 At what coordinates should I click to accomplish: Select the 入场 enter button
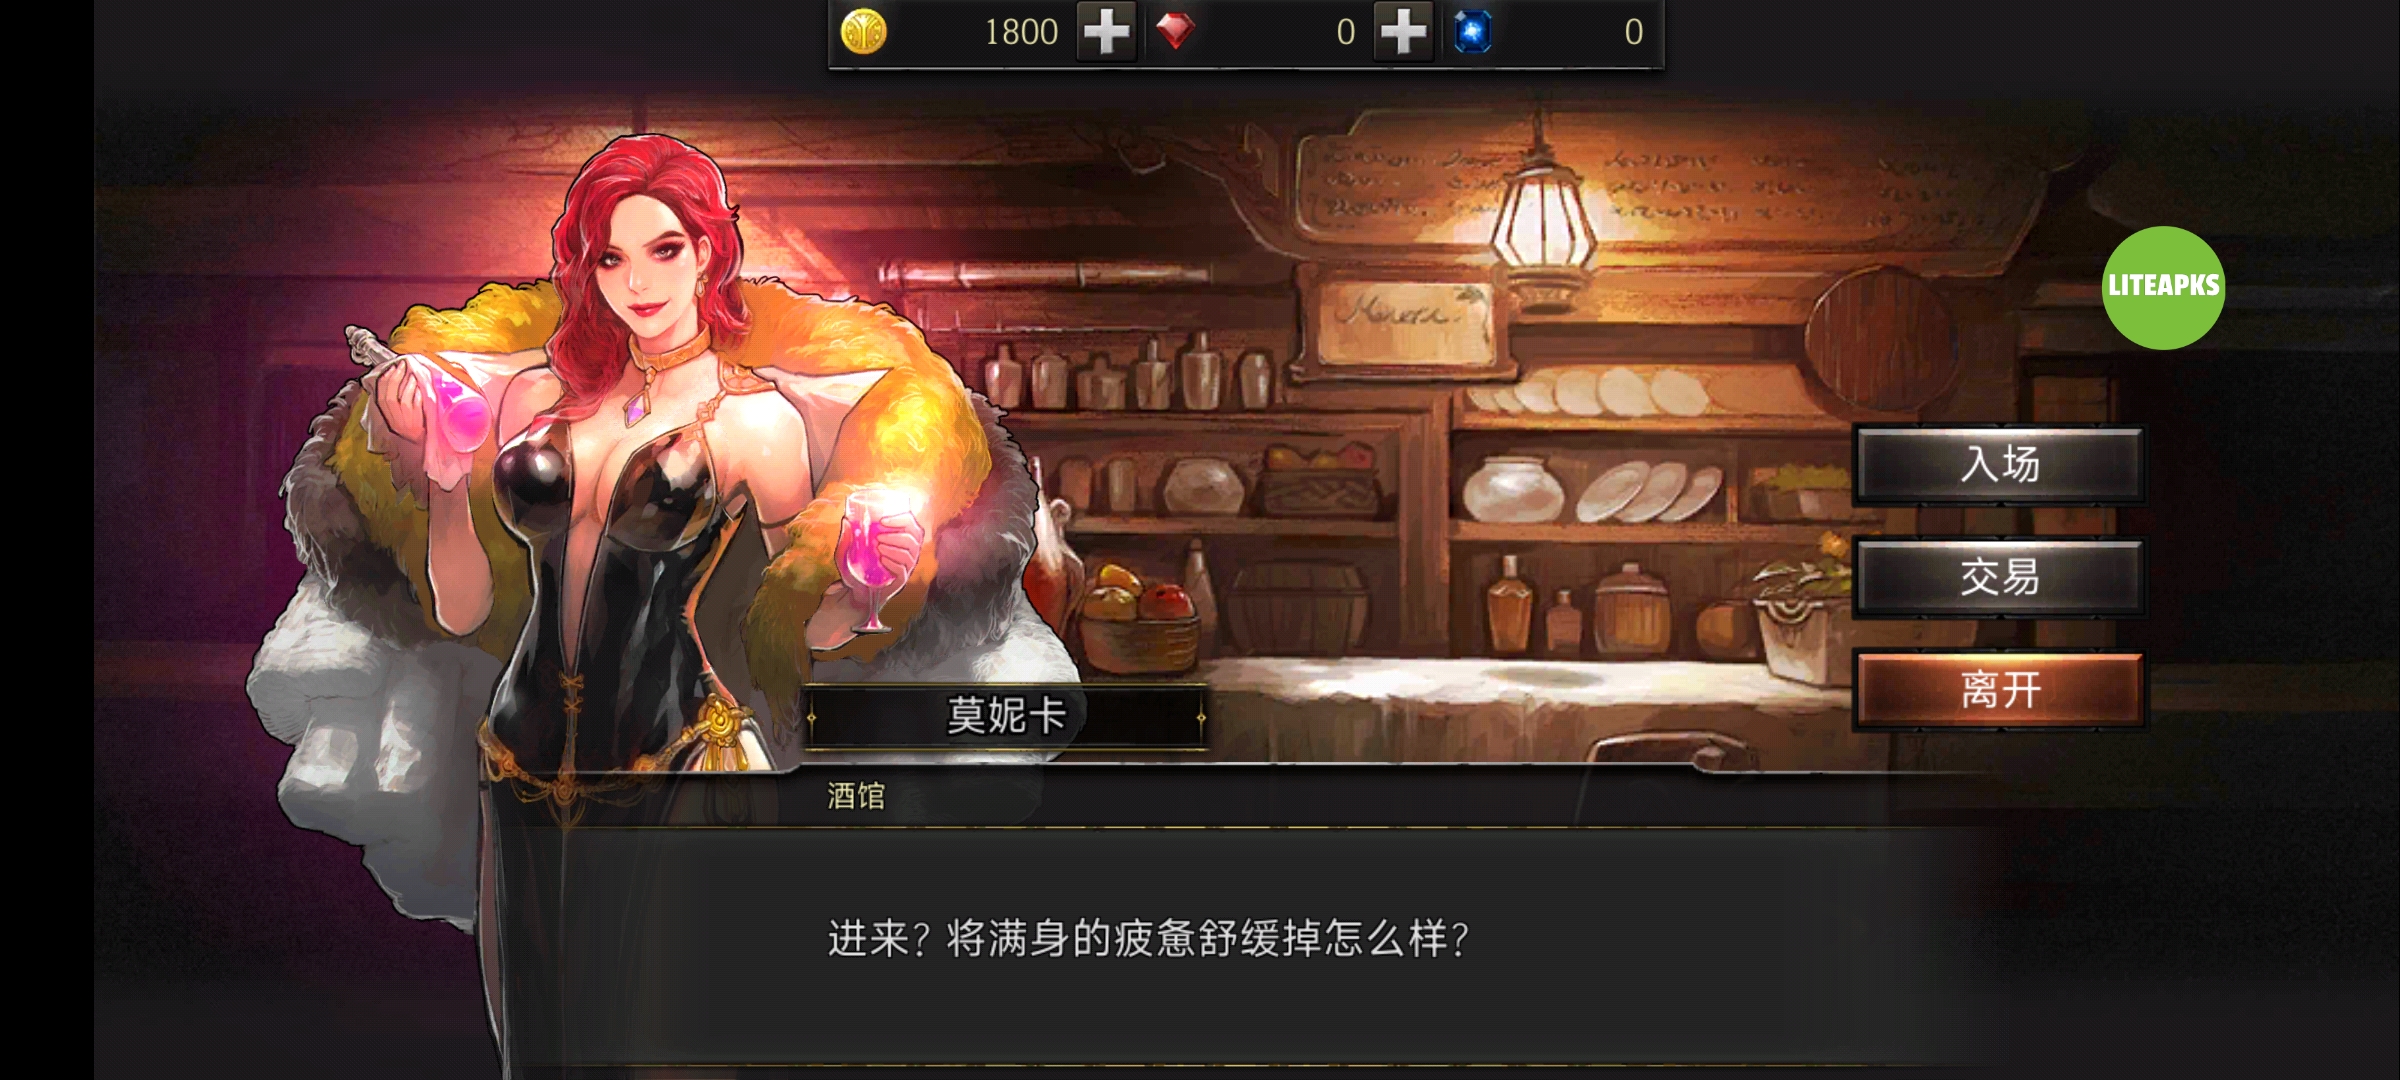point(1999,464)
